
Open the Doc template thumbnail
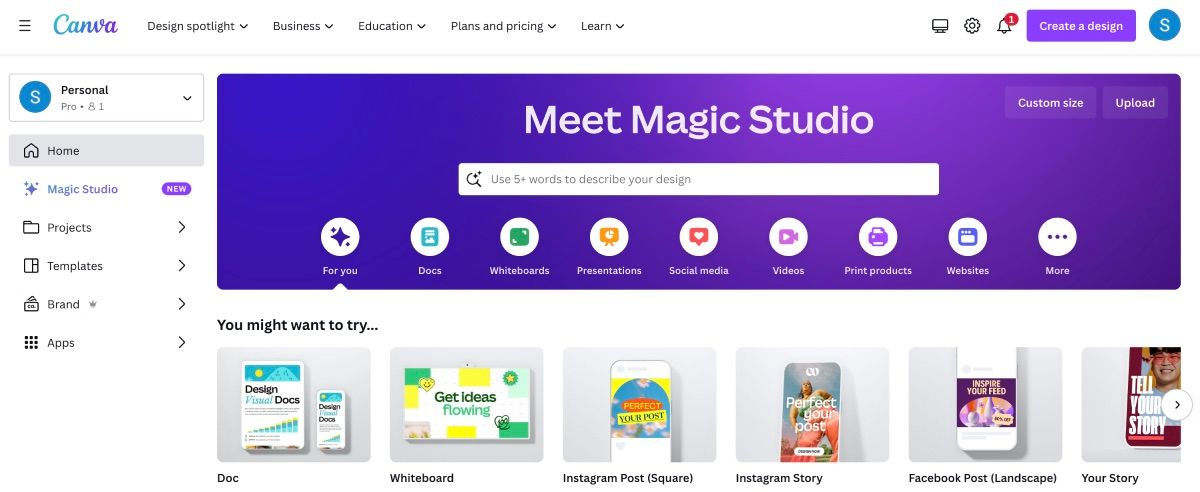294,404
